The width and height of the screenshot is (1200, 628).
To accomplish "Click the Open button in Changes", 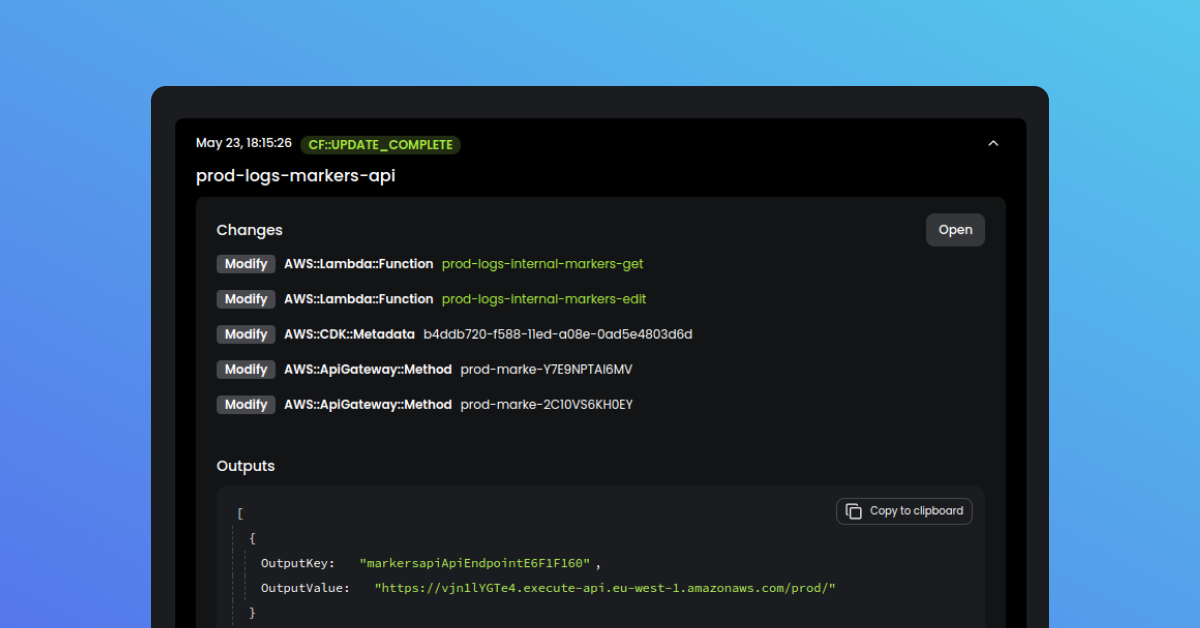I will coord(955,230).
